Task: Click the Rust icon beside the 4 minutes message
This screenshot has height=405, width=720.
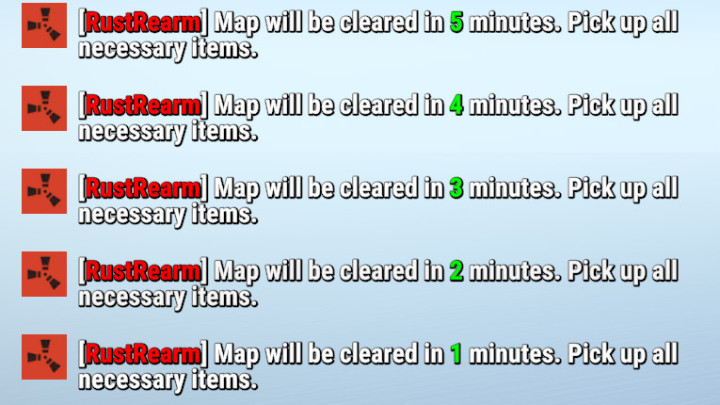Action: pyautogui.click(x=44, y=108)
